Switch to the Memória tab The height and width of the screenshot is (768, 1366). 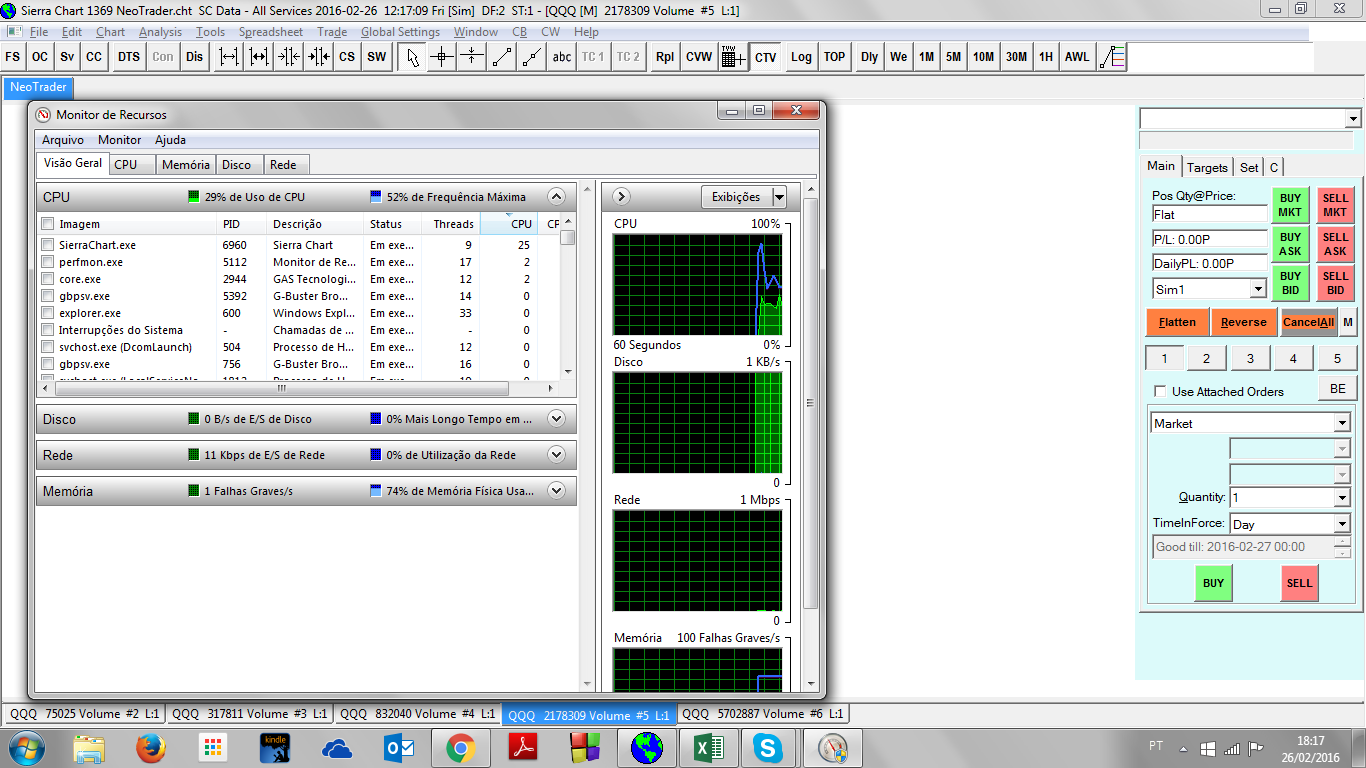[186, 164]
